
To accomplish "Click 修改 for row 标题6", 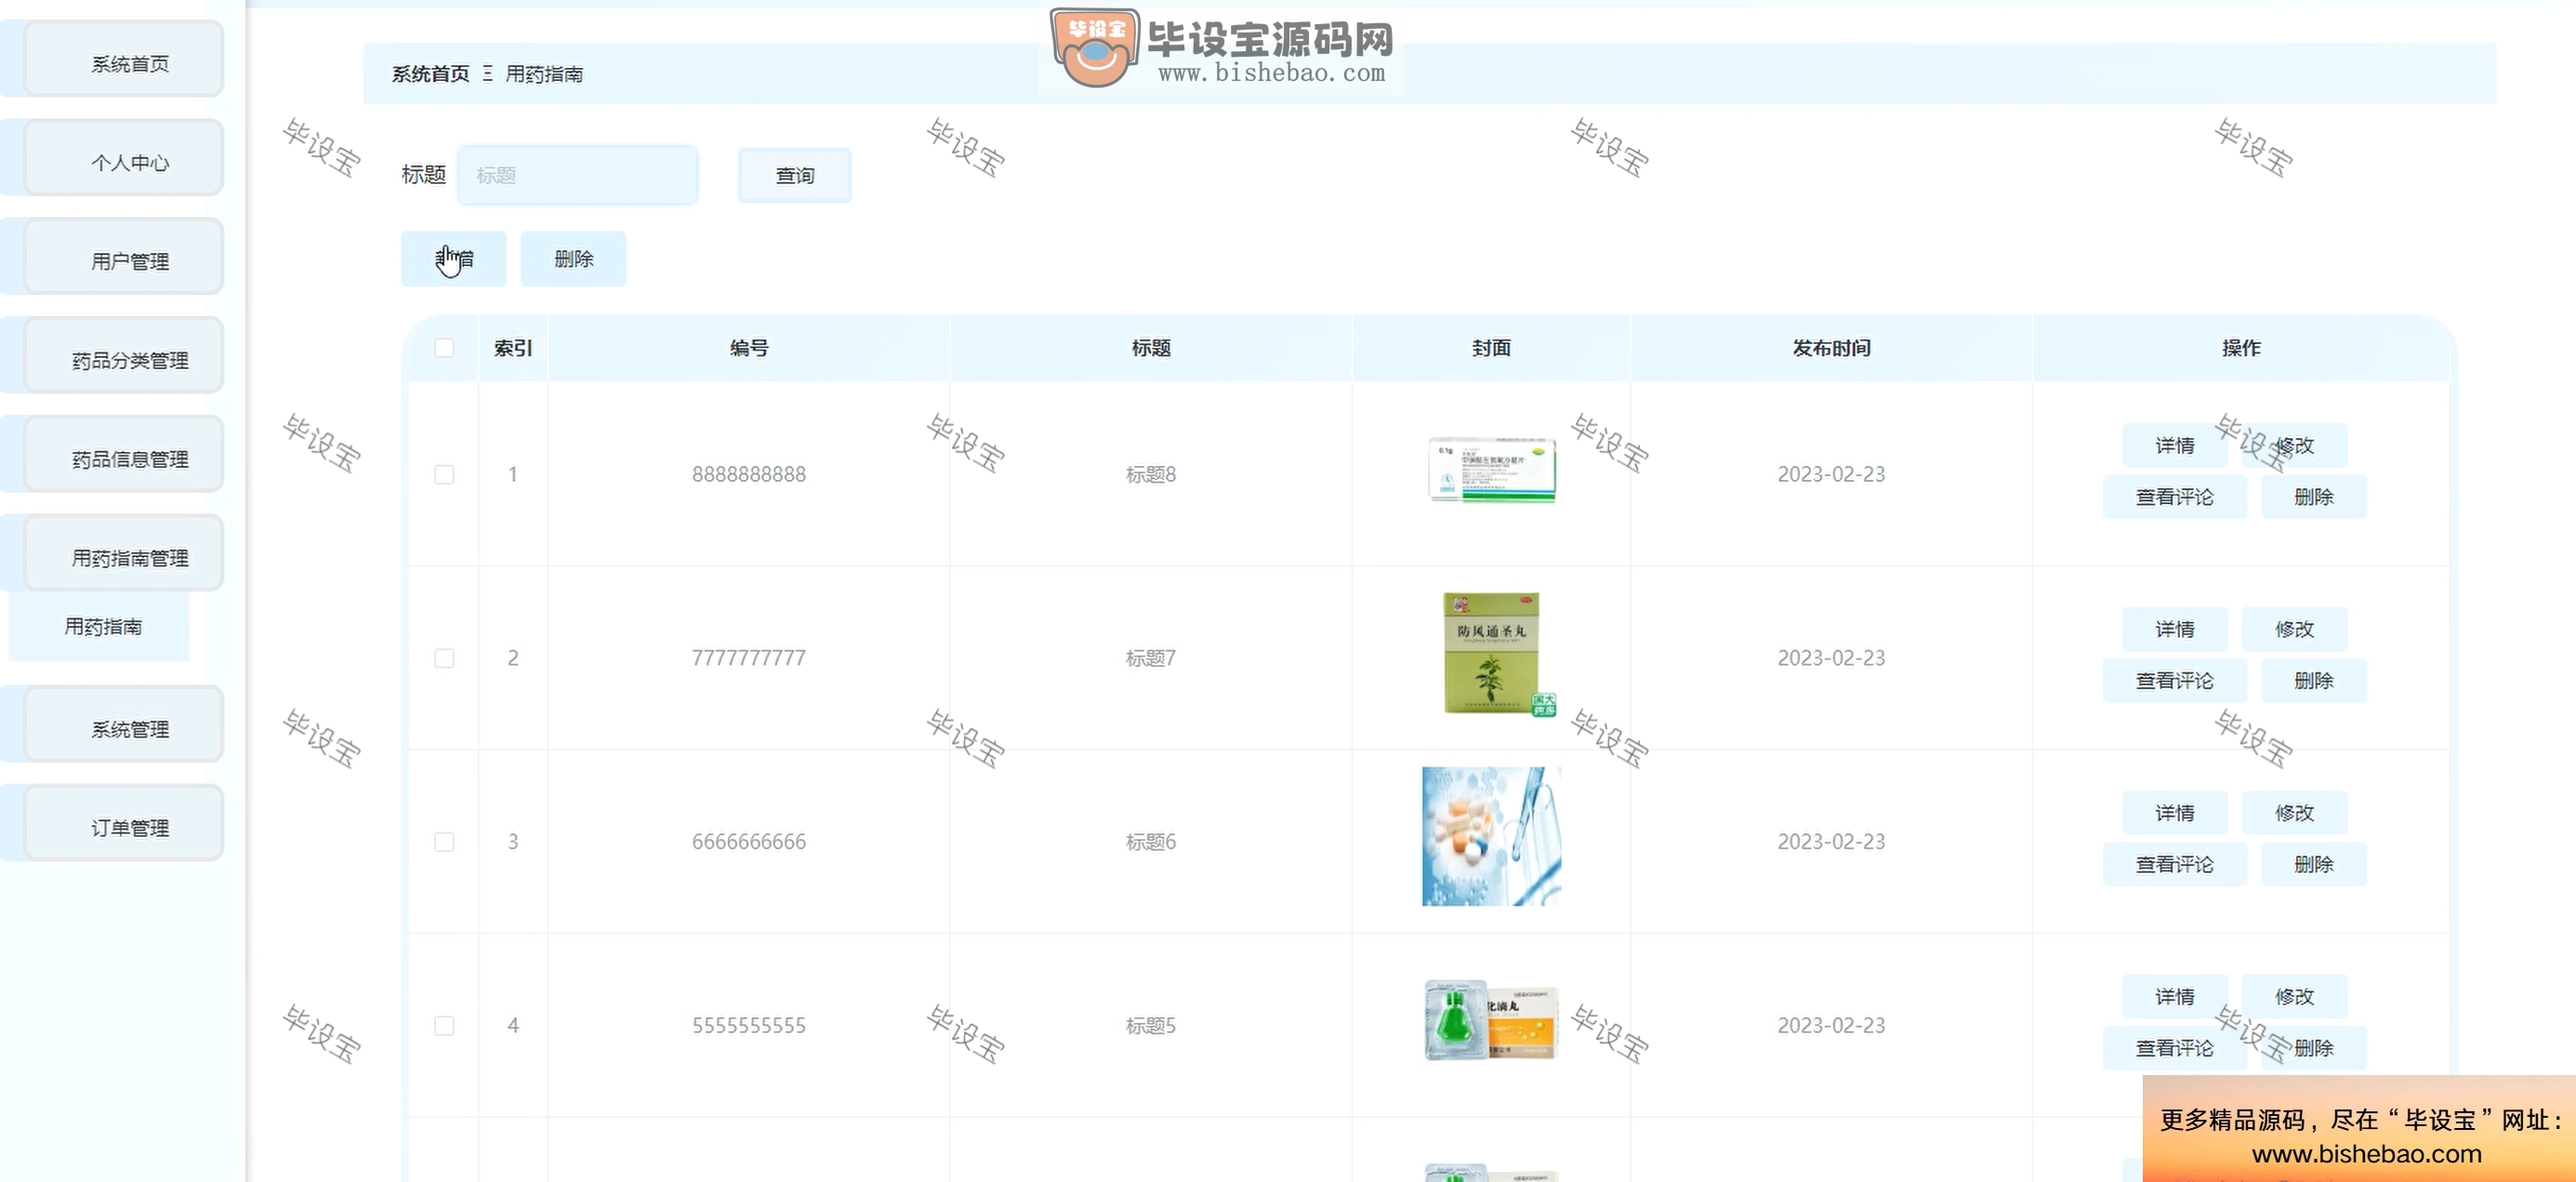I will (2294, 813).
